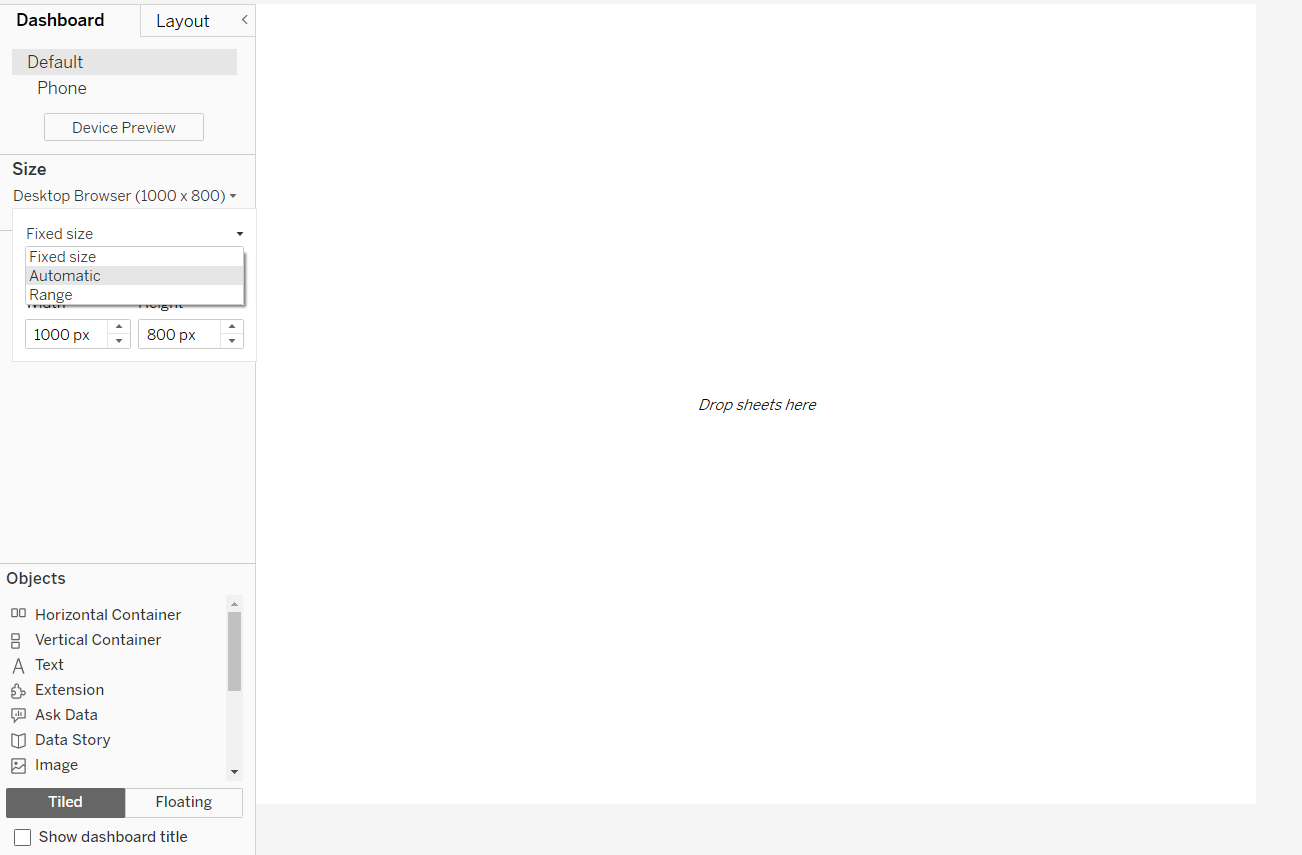Enable Show dashboard title checkbox
Image resolution: width=1302 pixels, height=855 pixels.
tap(22, 837)
